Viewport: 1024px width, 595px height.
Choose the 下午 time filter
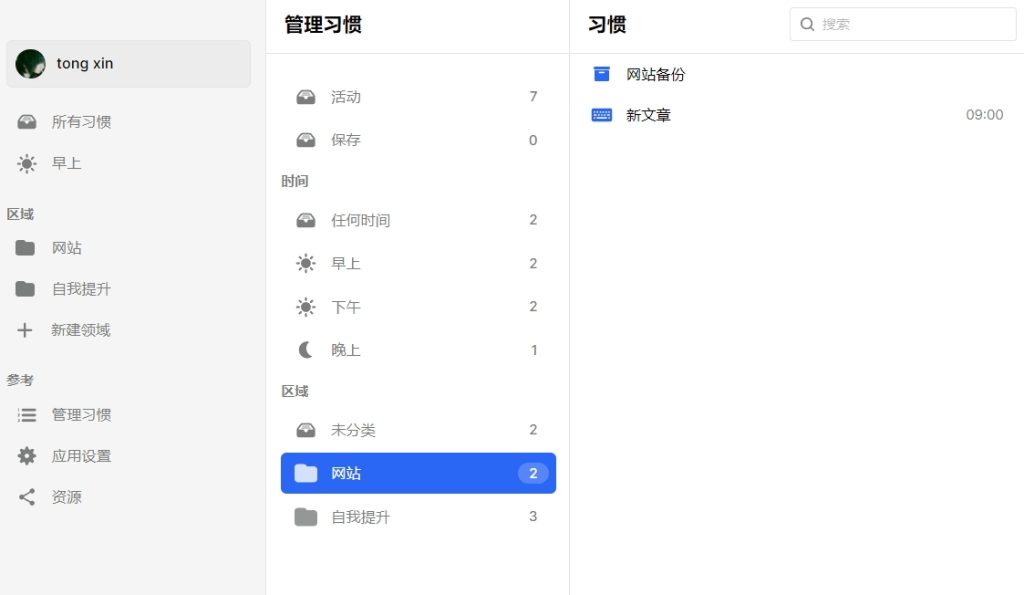pos(418,306)
